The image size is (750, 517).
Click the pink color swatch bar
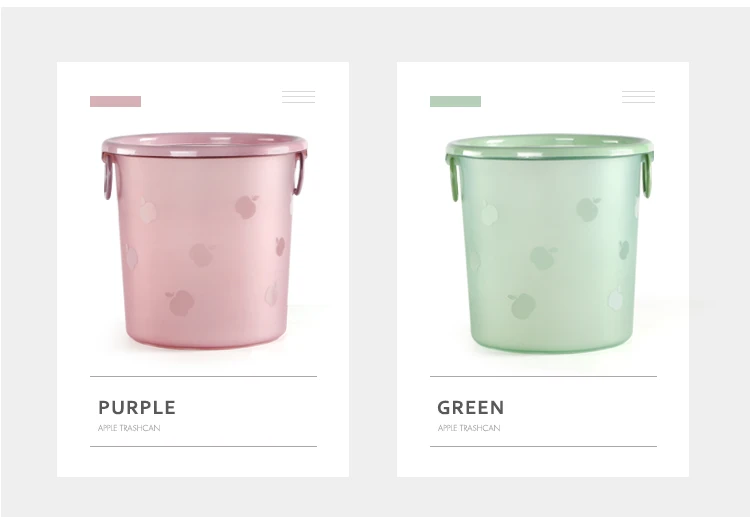pyautogui.click(x=115, y=101)
